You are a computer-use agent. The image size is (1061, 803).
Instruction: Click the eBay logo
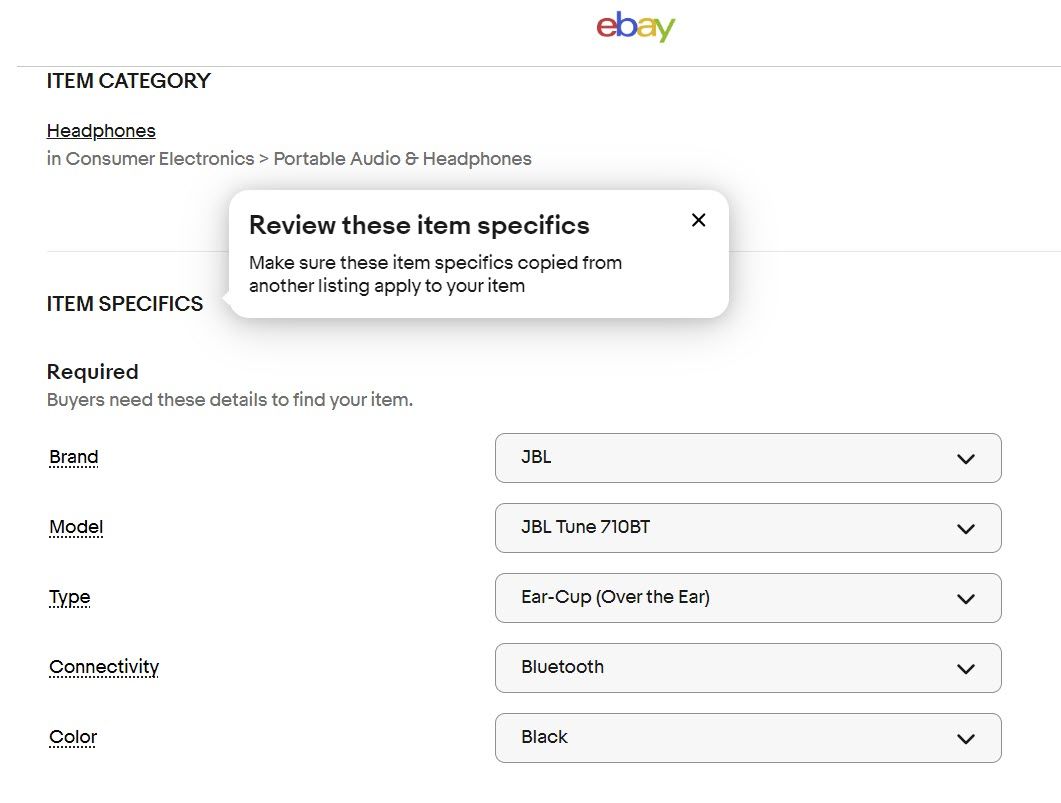tap(635, 26)
